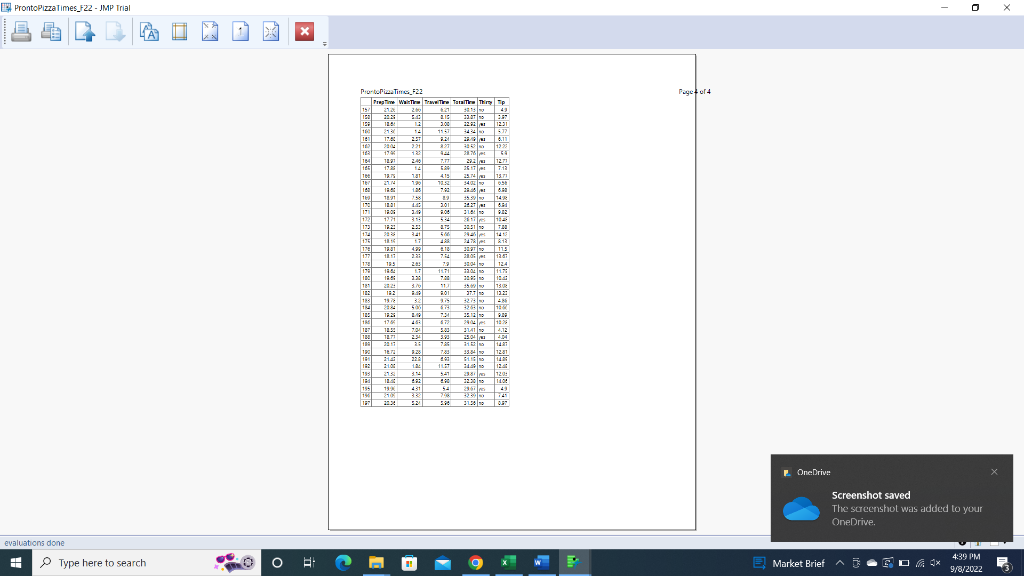Open the Windows Start menu
The height and width of the screenshot is (576, 1024).
16,562
